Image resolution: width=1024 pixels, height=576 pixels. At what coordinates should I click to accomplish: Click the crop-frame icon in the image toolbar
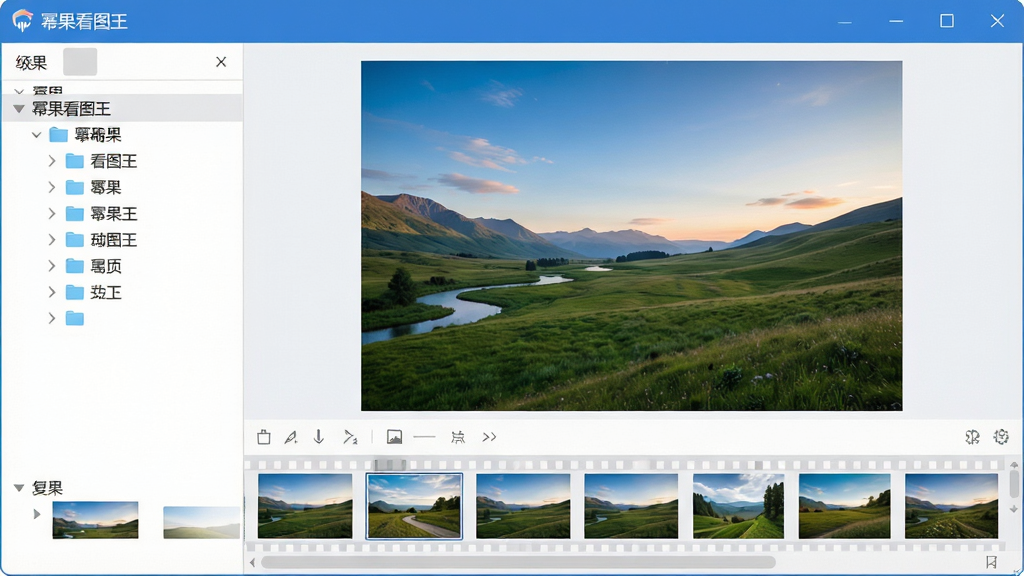click(458, 437)
